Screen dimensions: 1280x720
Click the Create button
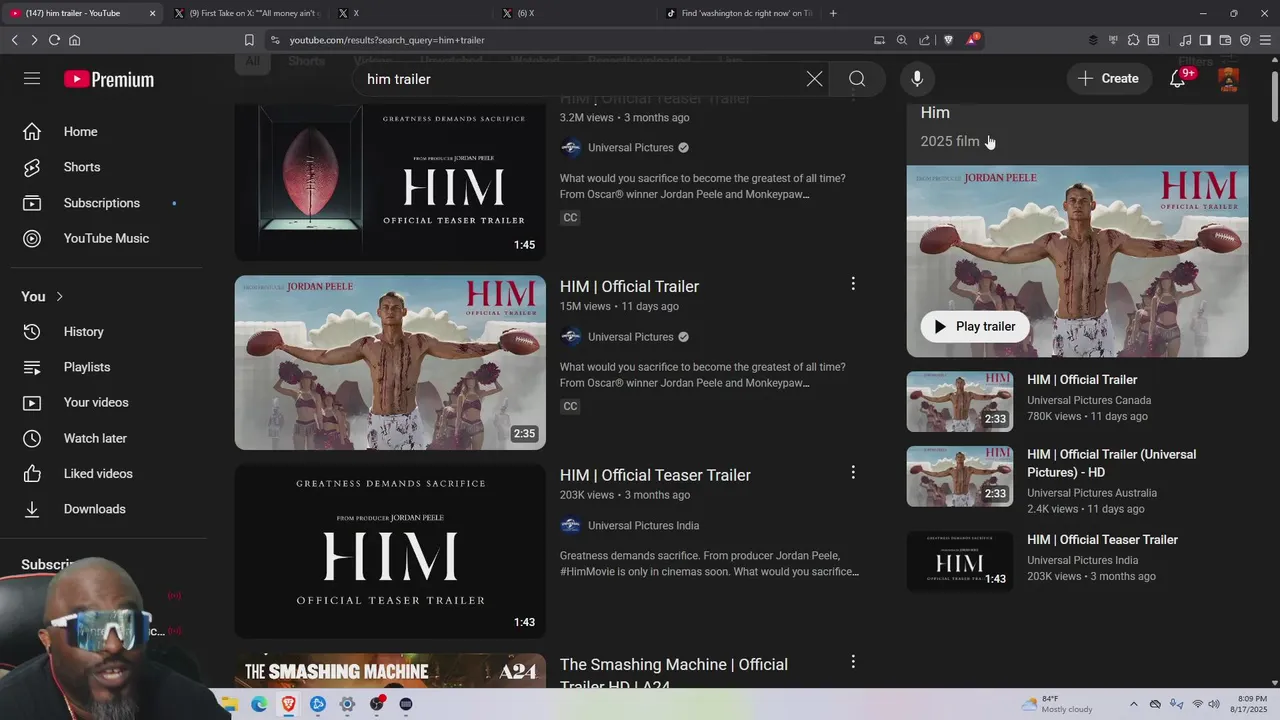[x=1108, y=79]
